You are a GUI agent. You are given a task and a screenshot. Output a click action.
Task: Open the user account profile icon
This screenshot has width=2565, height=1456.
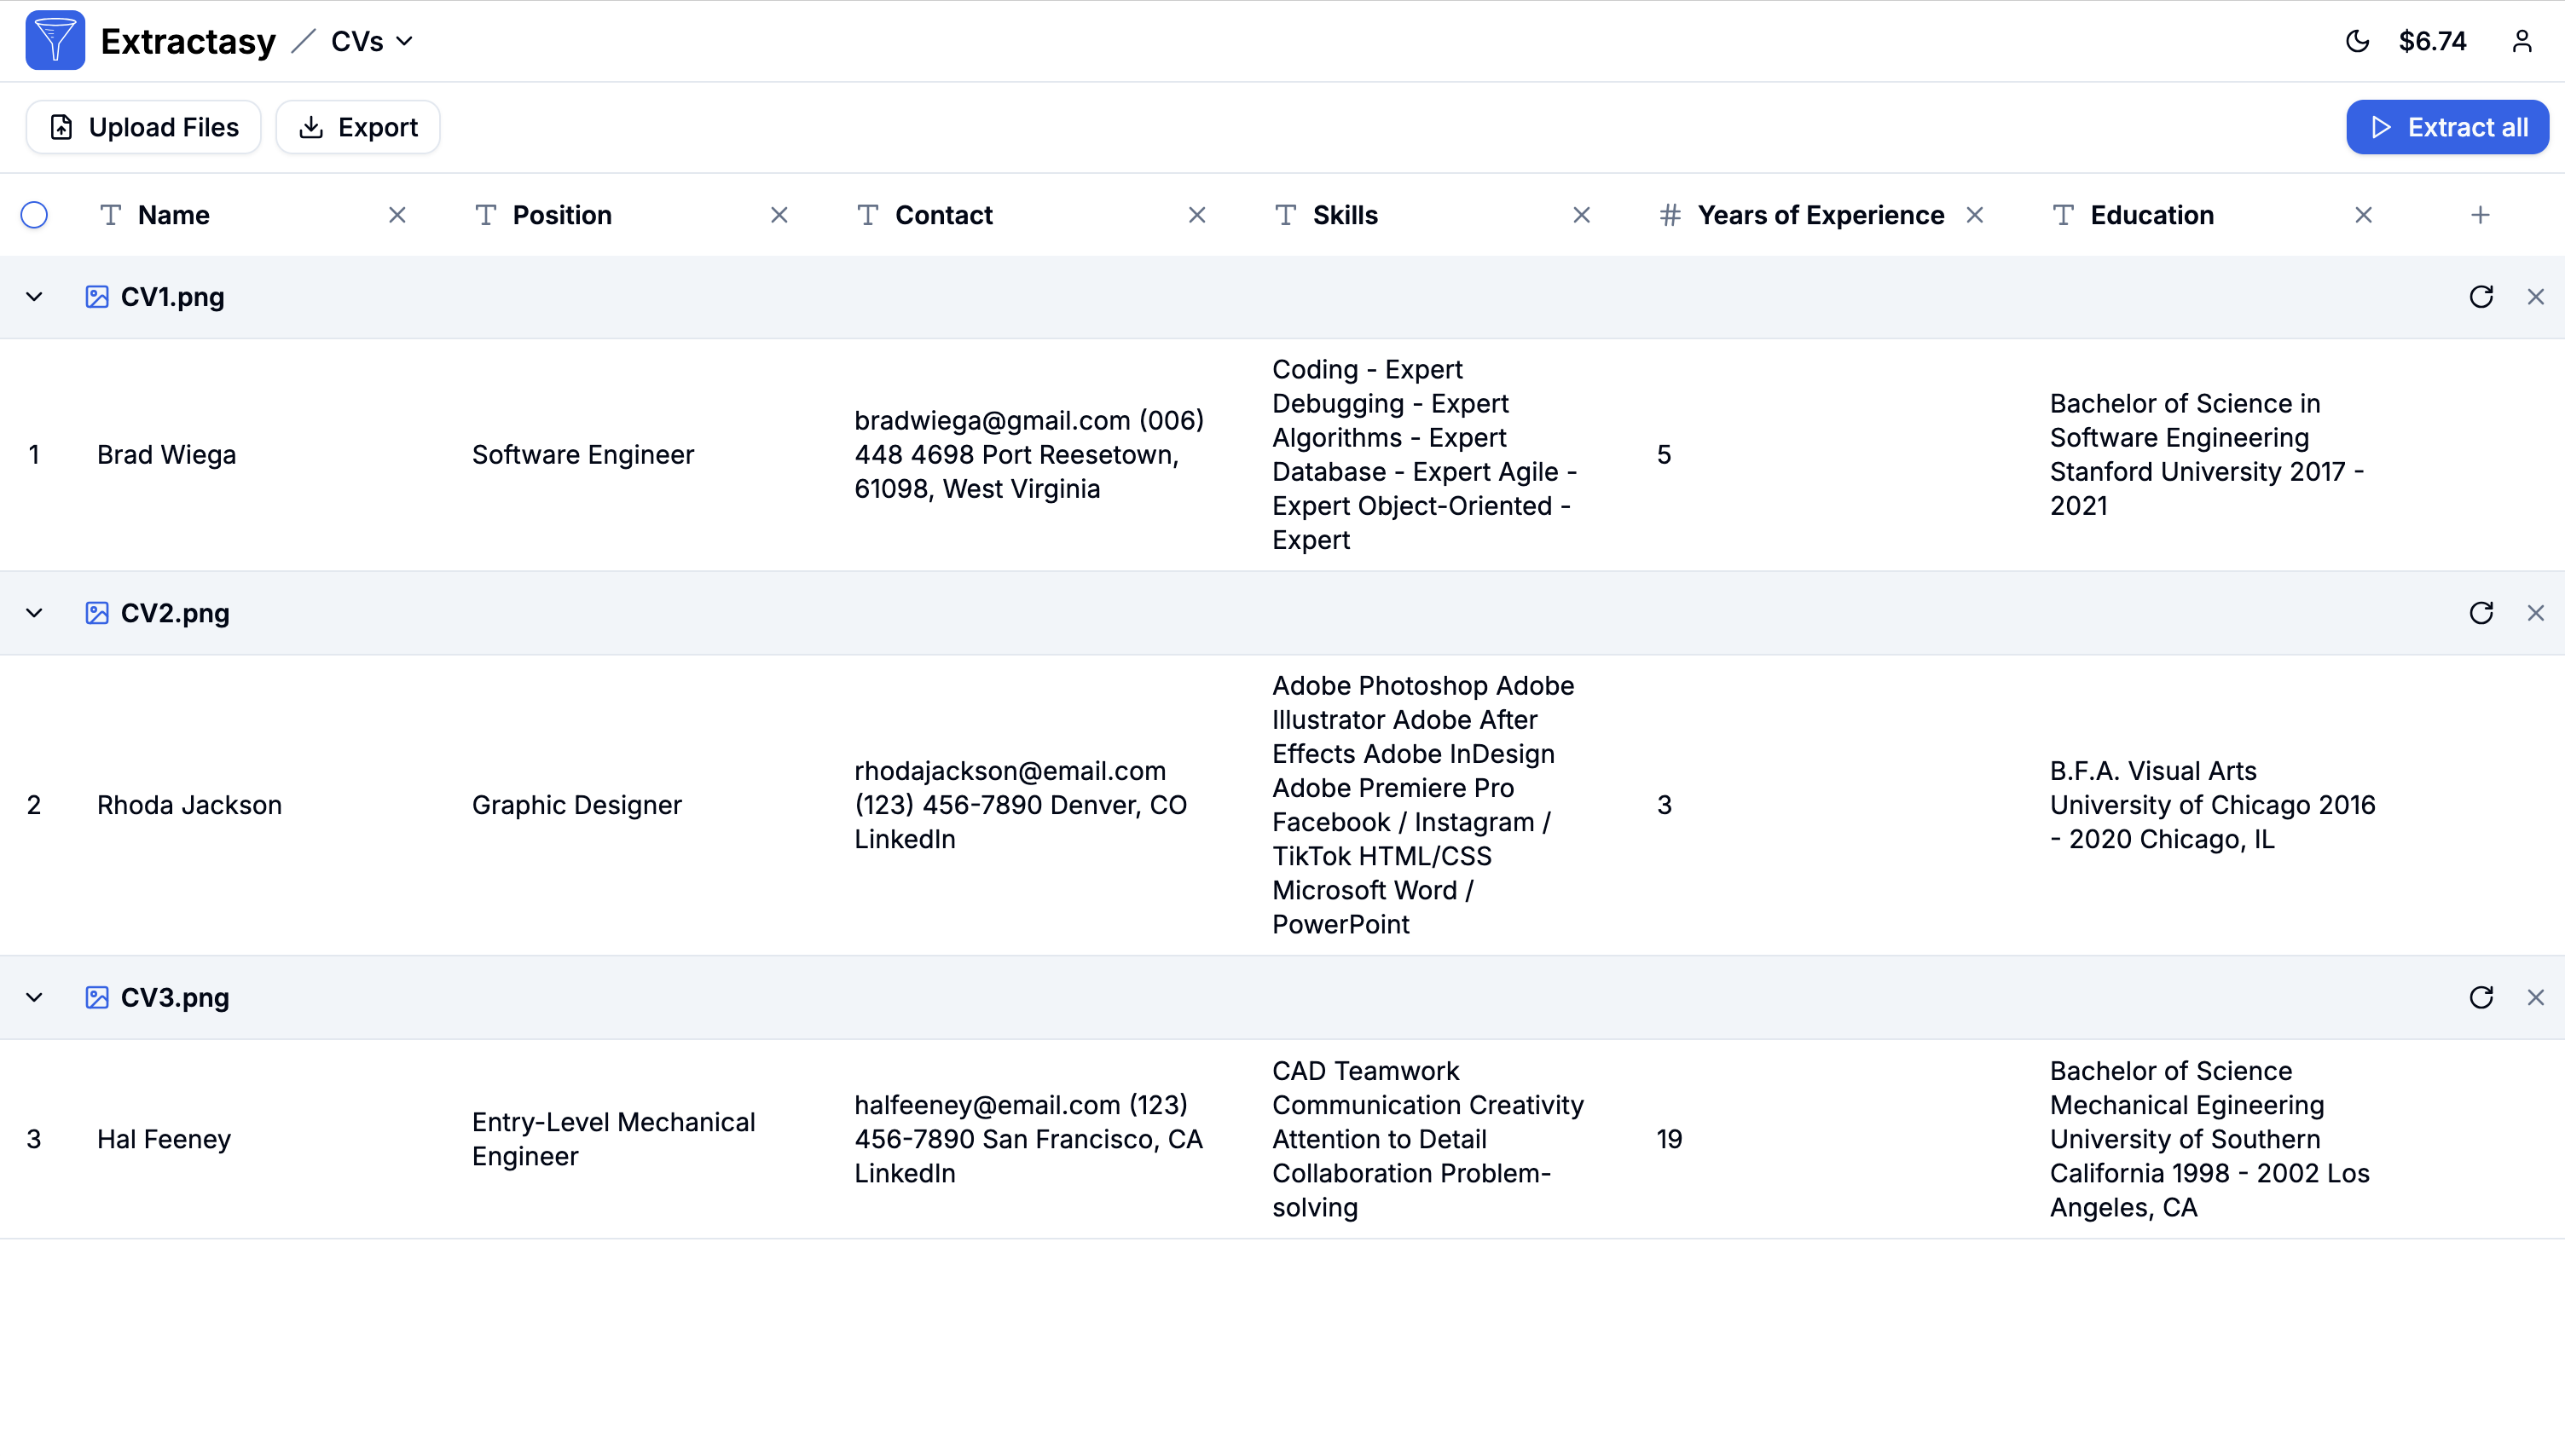[2521, 41]
